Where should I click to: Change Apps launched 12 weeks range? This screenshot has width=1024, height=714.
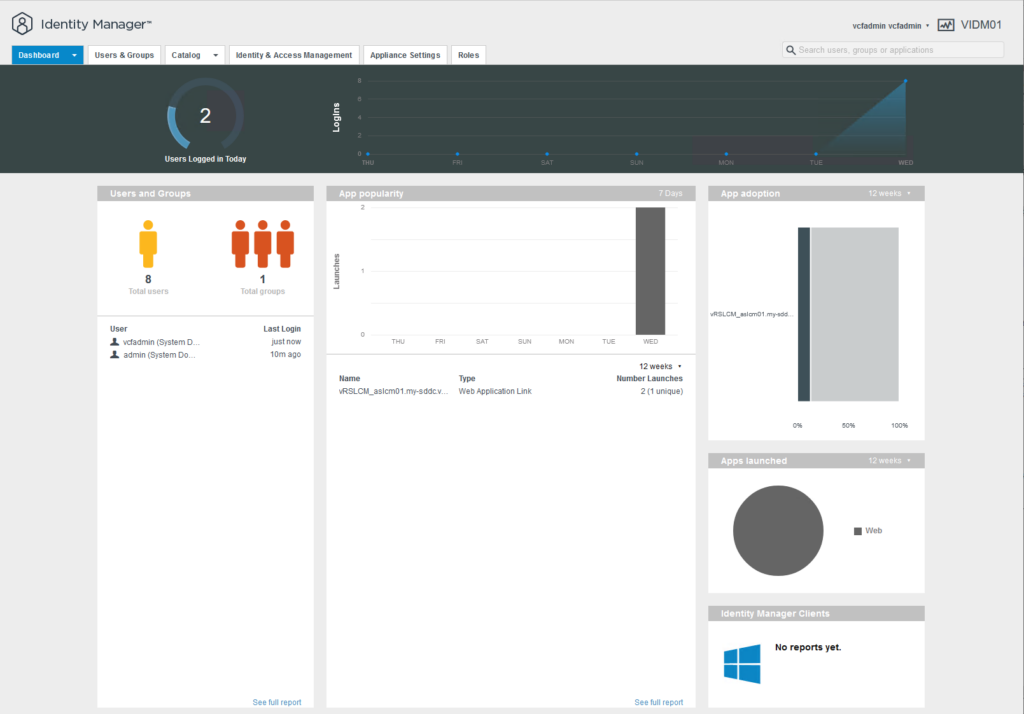tap(889, 461)
